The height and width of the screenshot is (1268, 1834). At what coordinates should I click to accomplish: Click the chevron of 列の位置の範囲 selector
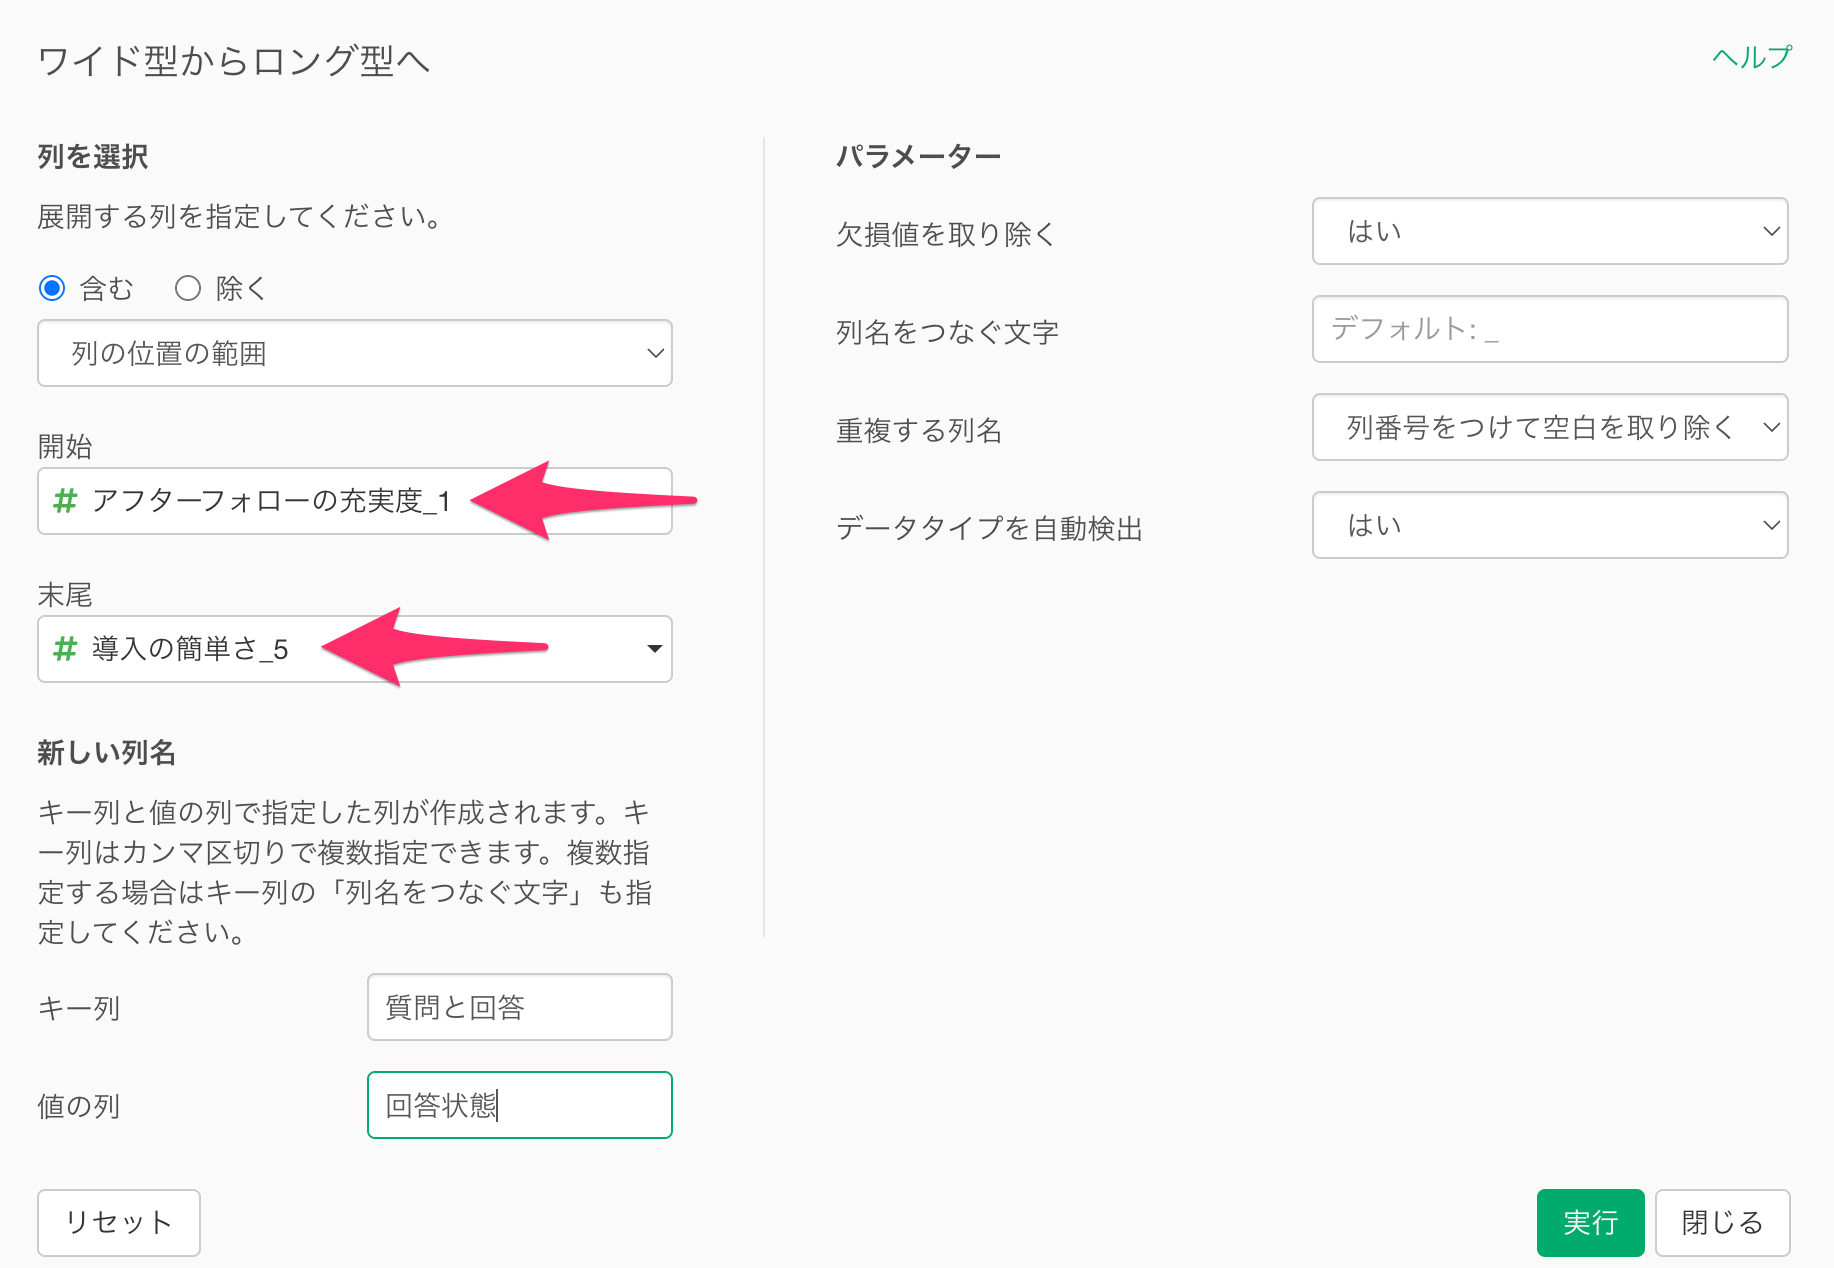pos(655,353)
